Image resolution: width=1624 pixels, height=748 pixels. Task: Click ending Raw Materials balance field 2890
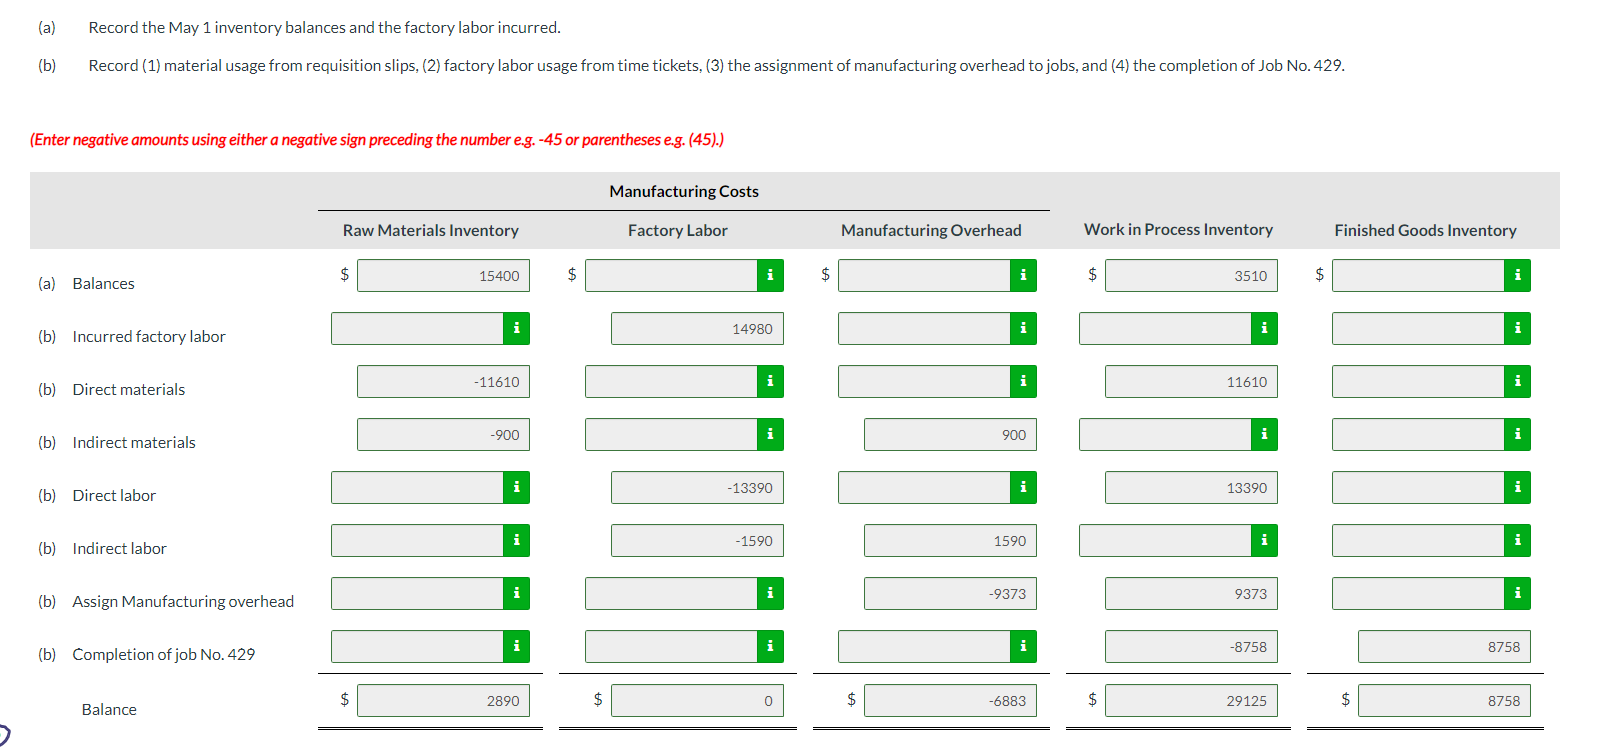point(443,700)
